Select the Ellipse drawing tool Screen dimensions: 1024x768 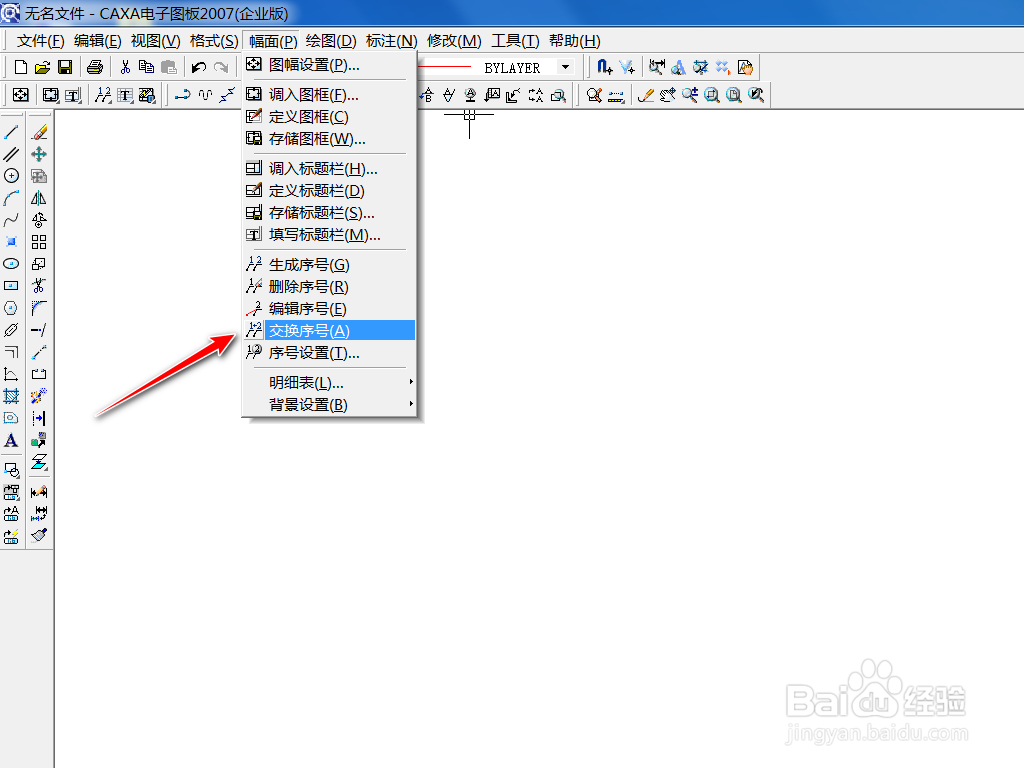(11, 264)
